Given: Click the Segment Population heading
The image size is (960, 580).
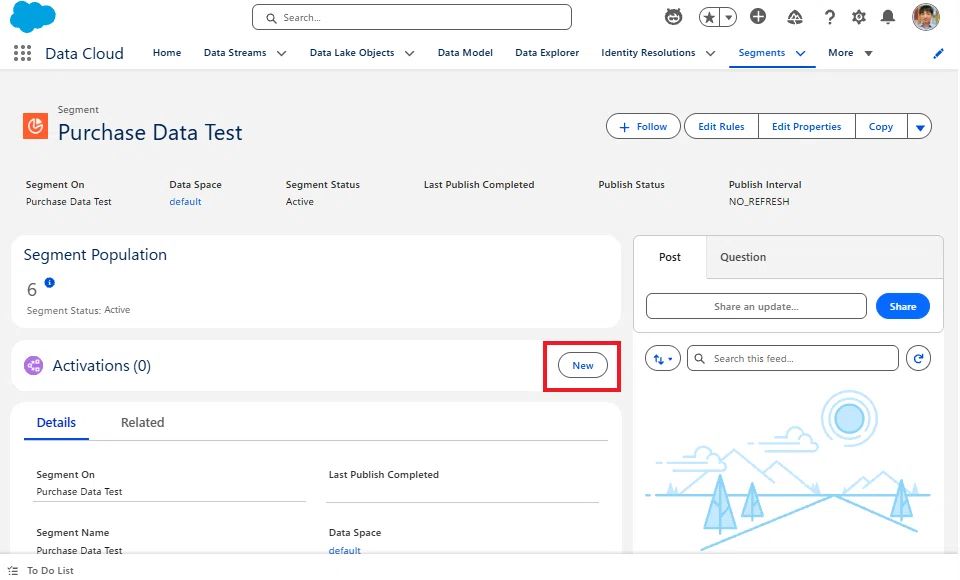Looking at the screenshot, I should [95, 255].
